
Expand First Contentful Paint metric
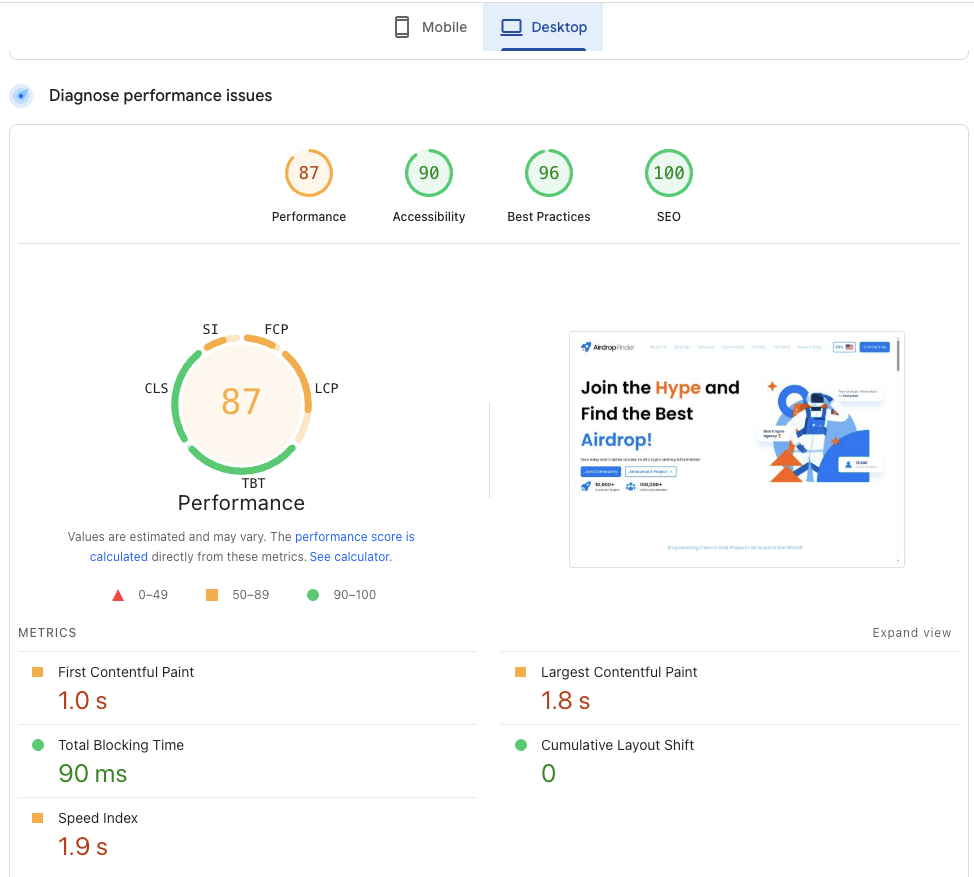126,672
